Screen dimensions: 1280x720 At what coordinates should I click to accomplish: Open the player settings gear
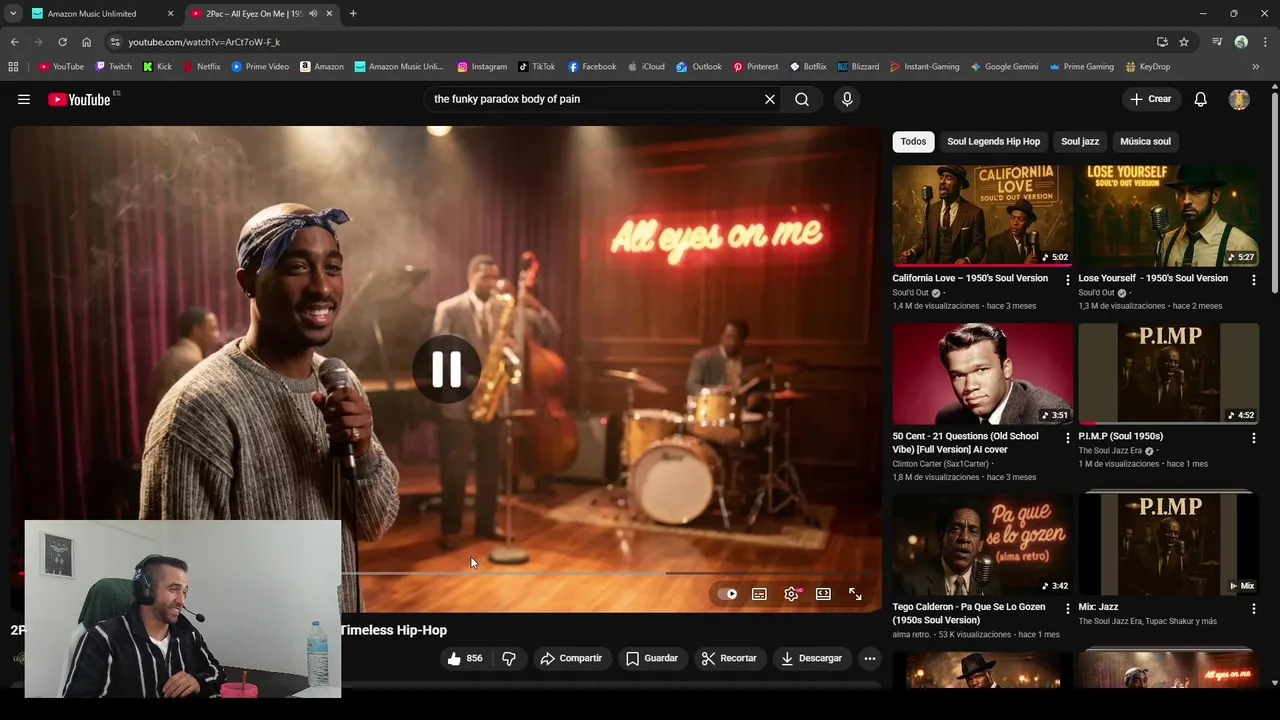click(x=792, y=594)
